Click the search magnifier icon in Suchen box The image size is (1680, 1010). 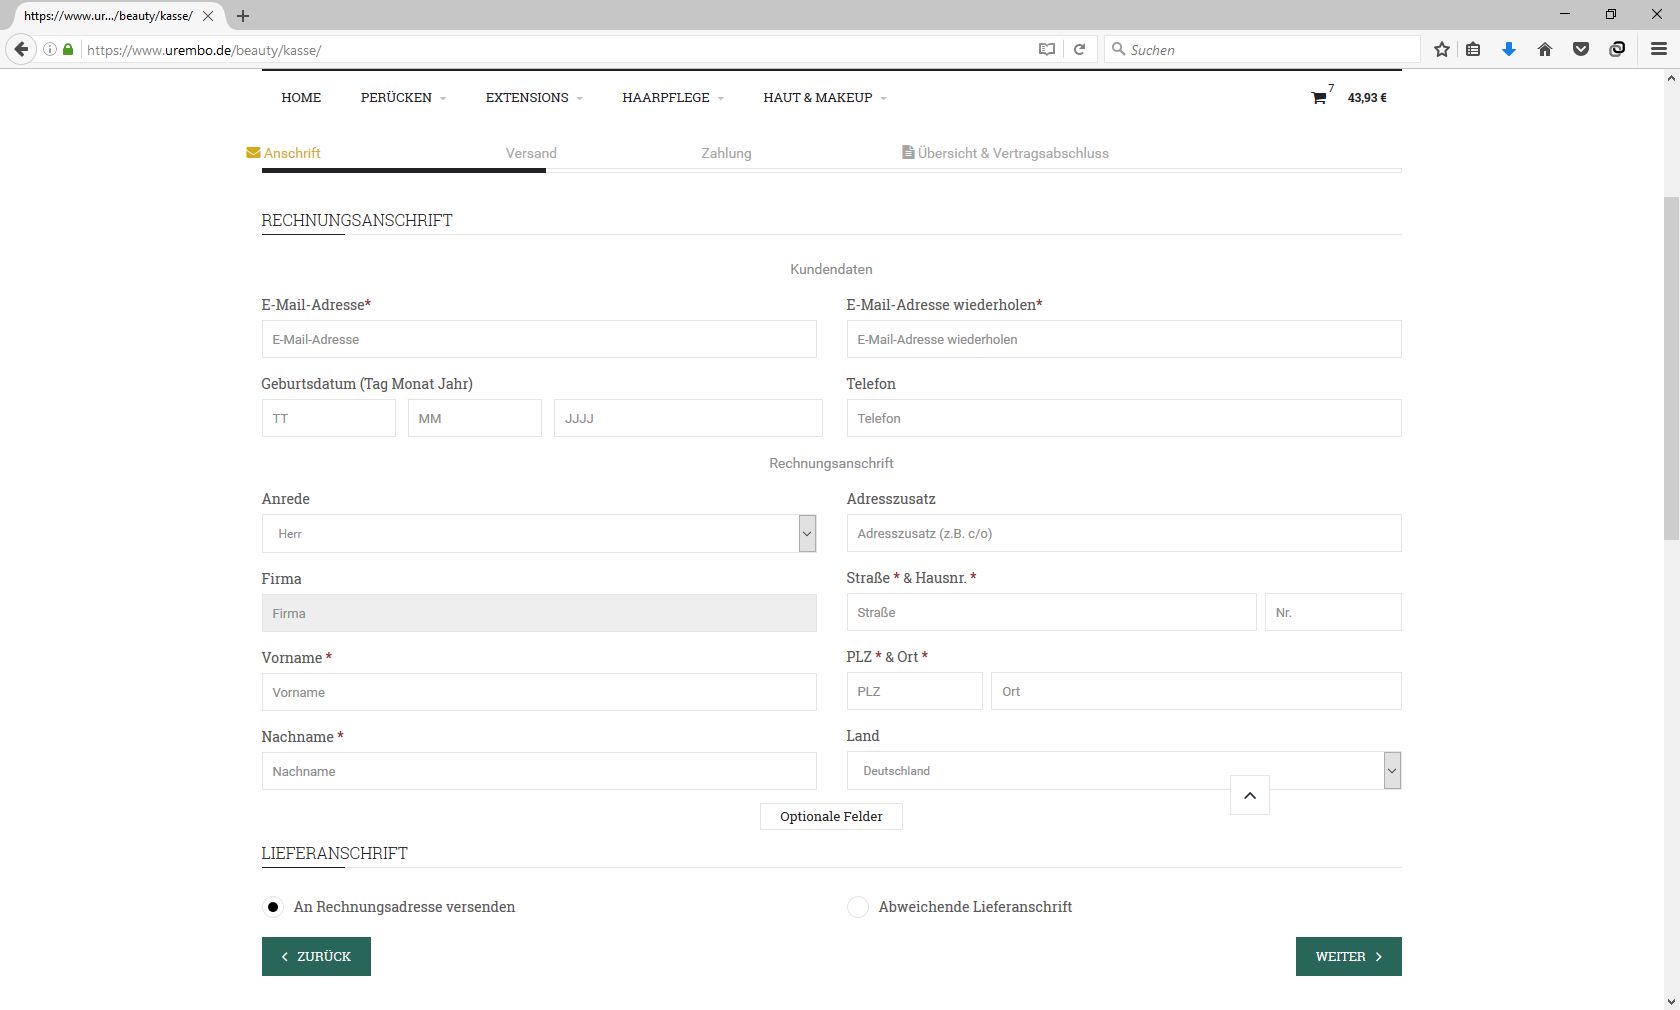(1119, 49)
